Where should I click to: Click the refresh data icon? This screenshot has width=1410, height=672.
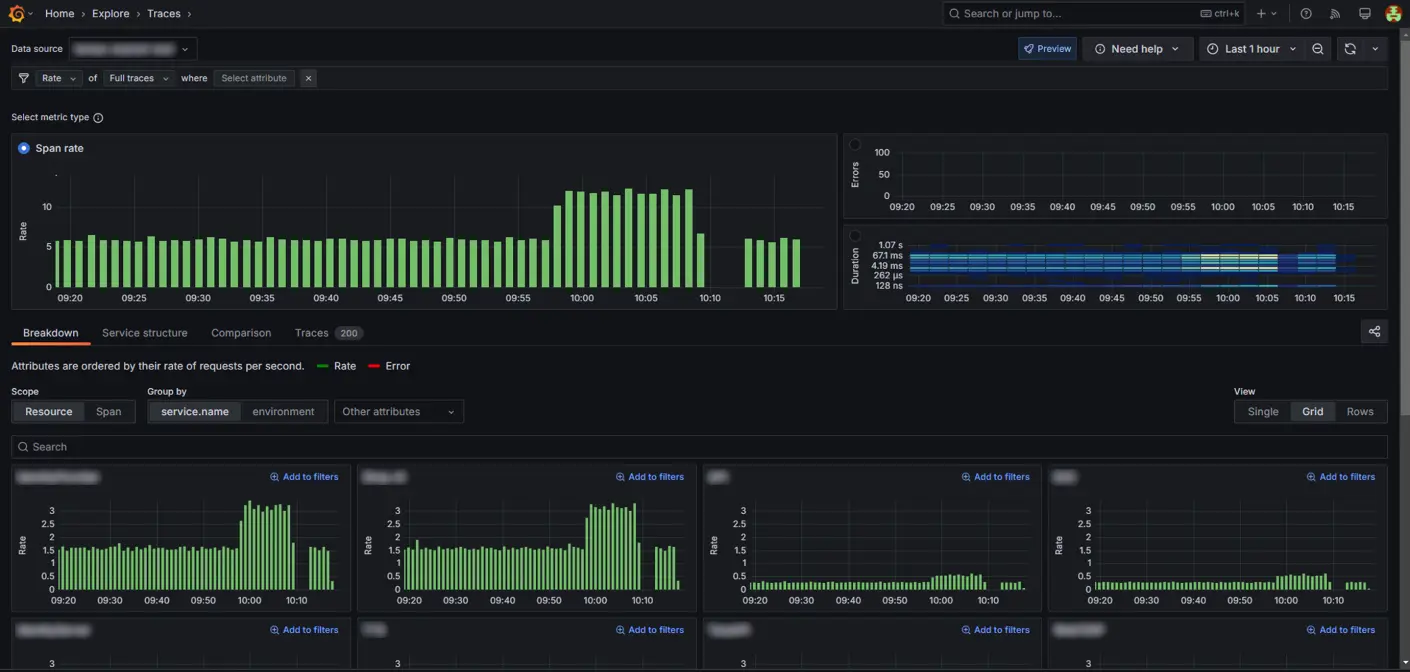pyautogui.click(x=1350, y=49)
